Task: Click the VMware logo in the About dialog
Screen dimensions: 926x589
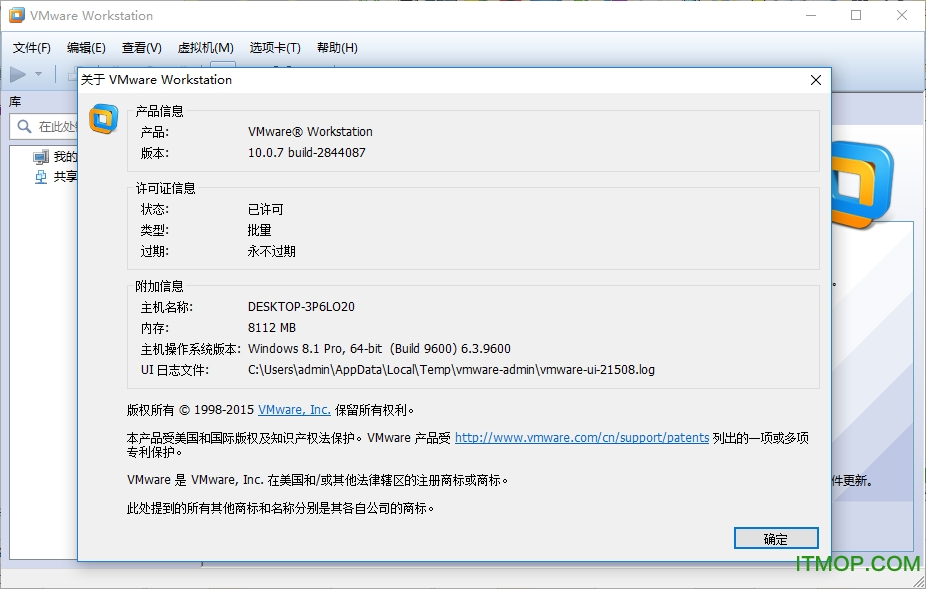Action: click(104, 119)
